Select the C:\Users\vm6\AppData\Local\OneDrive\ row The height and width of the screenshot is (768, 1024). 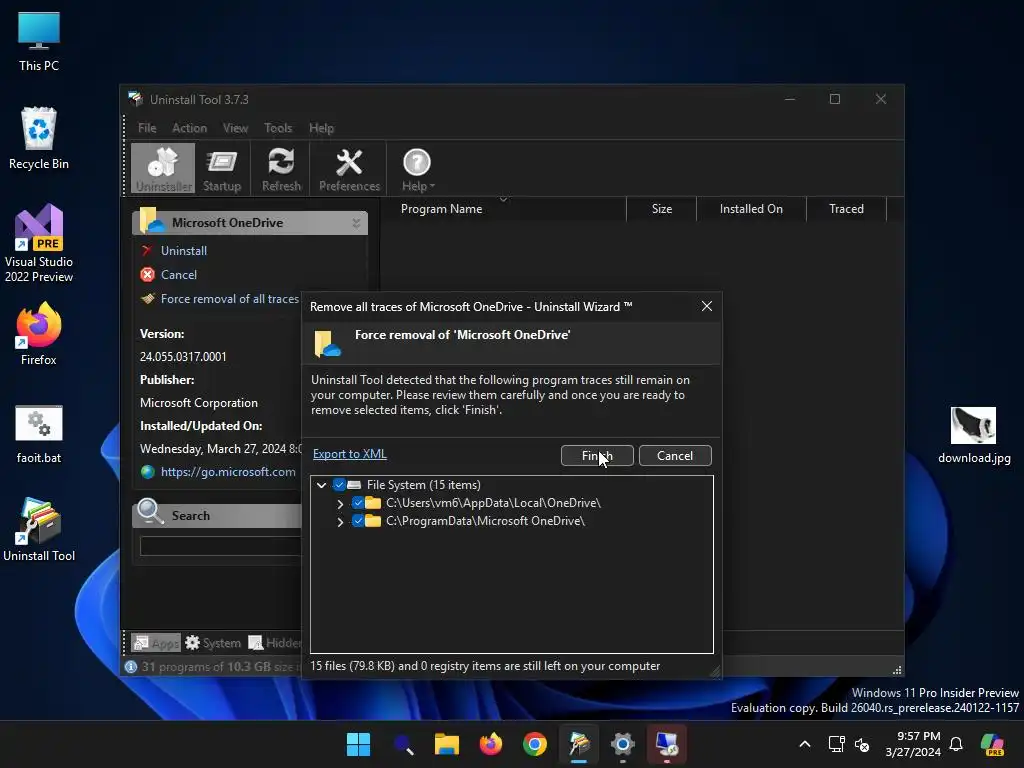click(493, 503)
